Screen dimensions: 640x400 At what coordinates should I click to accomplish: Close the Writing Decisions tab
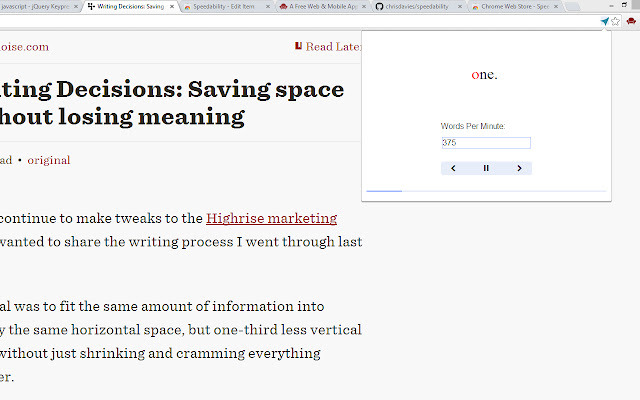click(x=173, y=6)
